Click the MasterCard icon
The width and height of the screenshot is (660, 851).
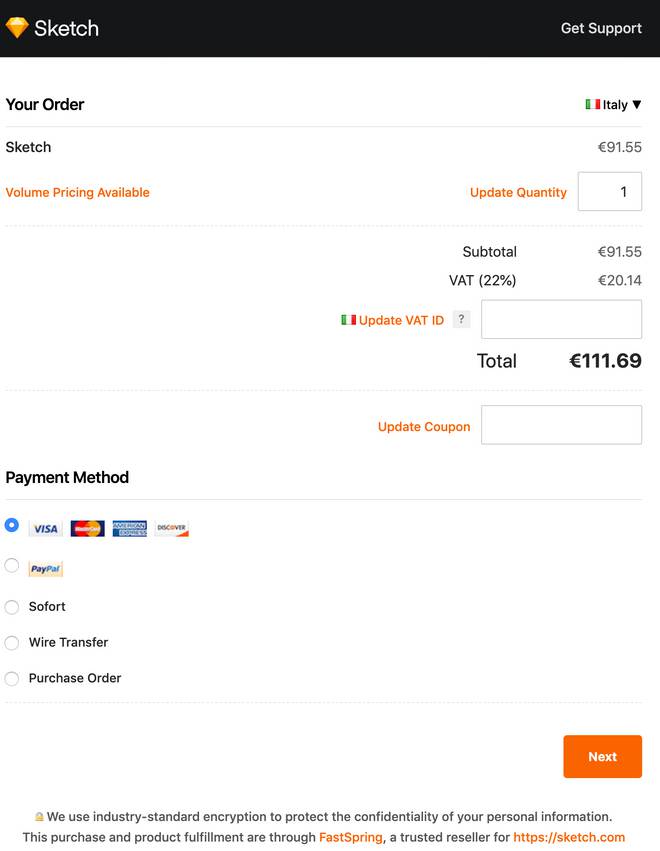click(x=88, y=528)
